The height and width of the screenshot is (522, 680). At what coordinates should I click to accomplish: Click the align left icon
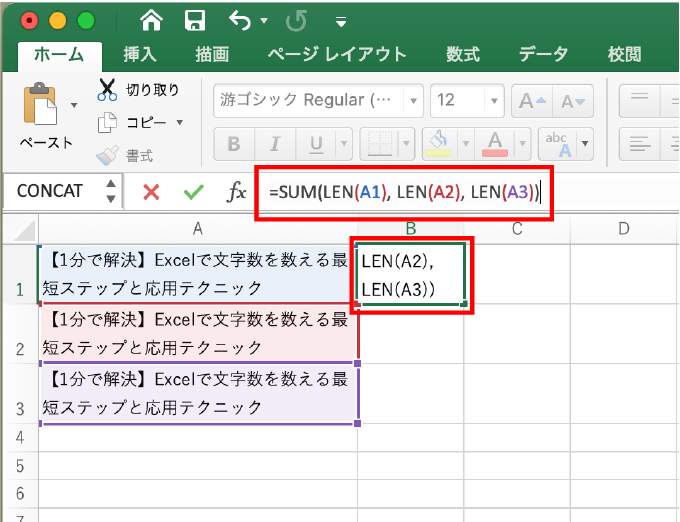pyautogui.click(x=640, y=144)
